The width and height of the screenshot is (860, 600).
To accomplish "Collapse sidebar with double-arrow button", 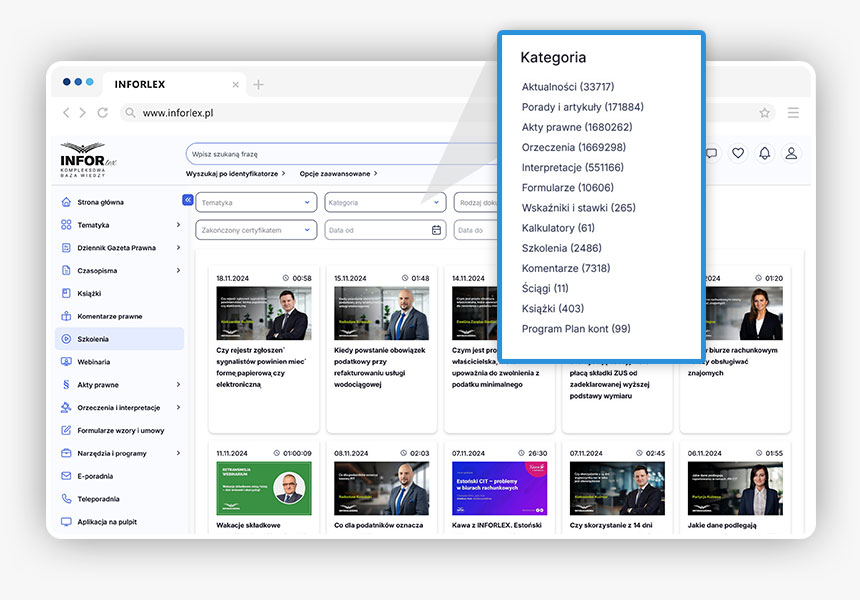I will 187,200.
